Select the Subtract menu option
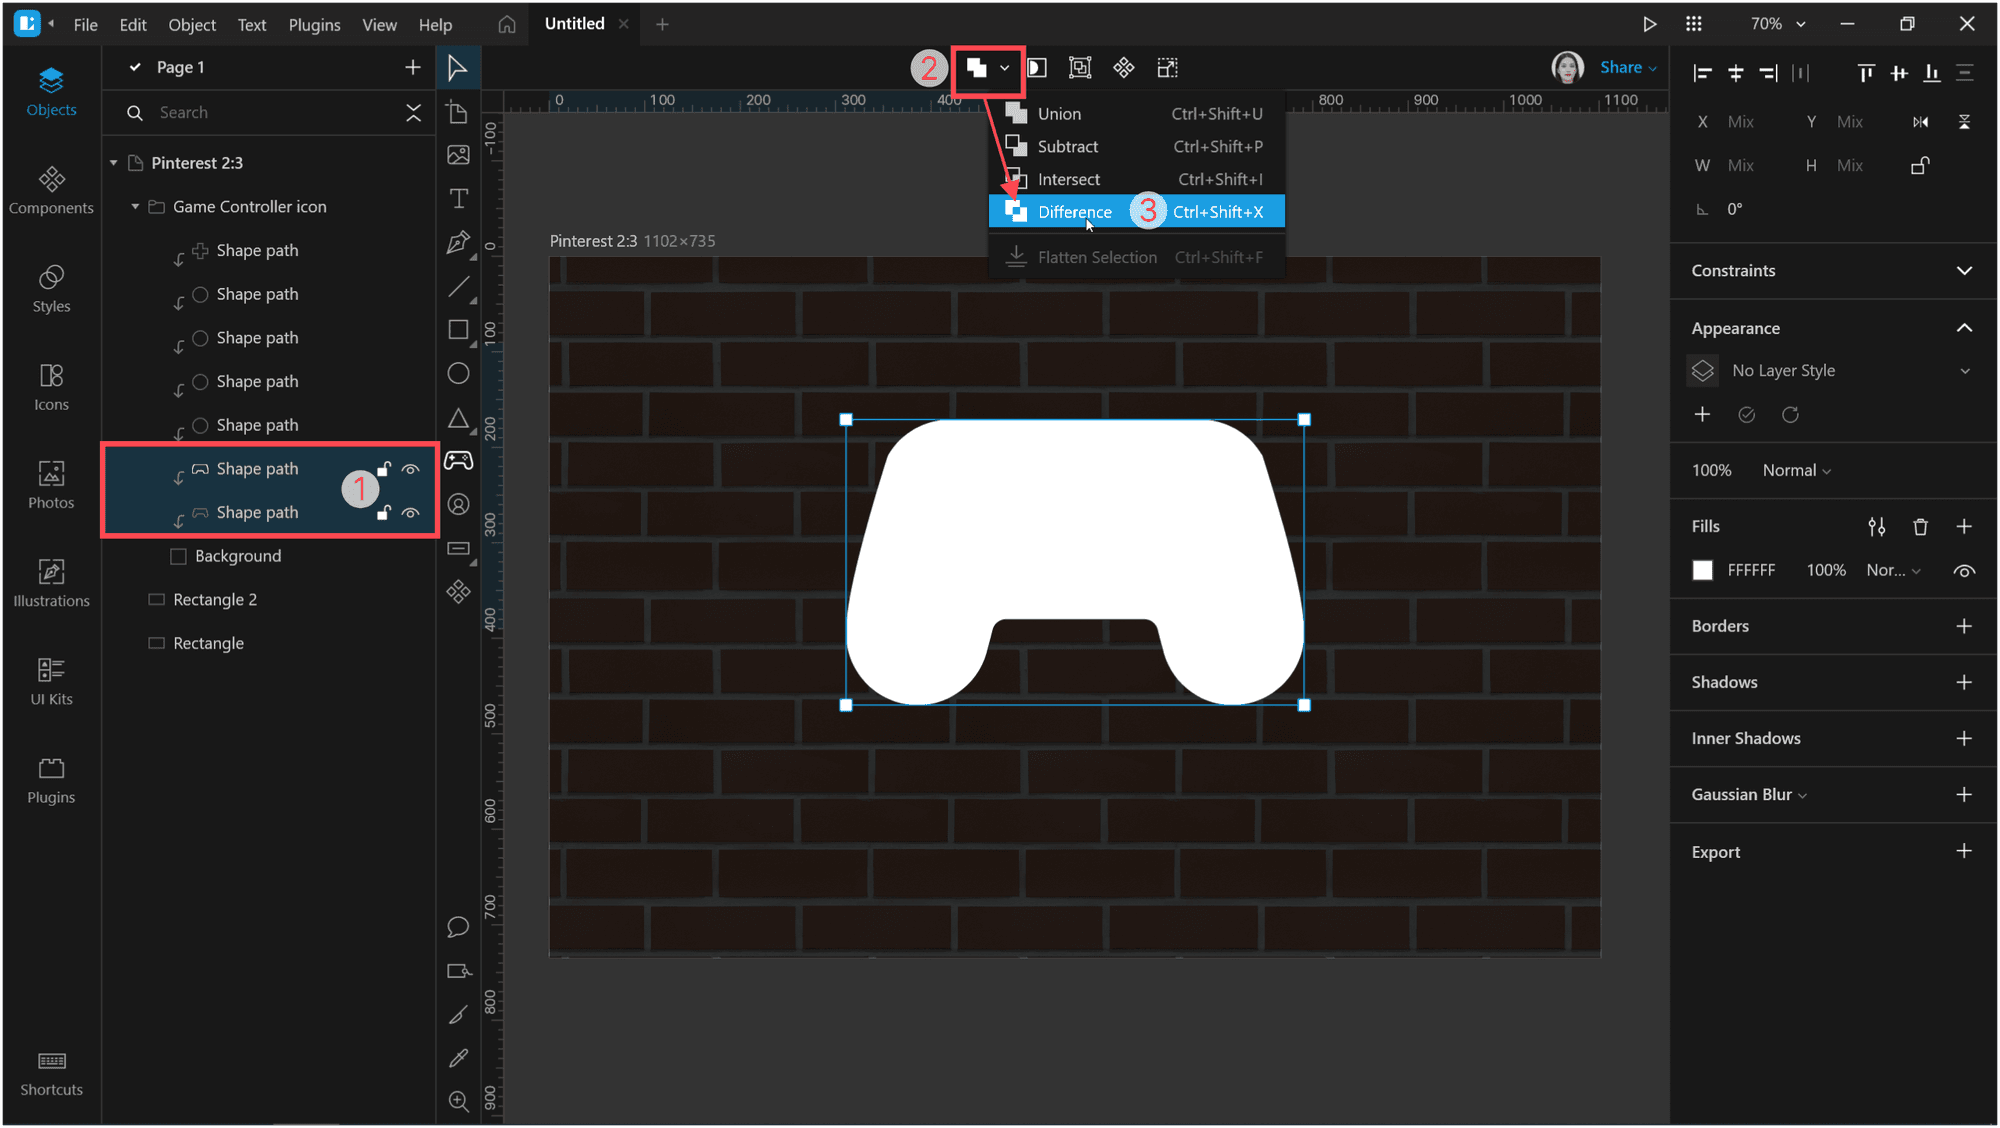Viewport: 2000px width, 1128px height. point(1069,146)
